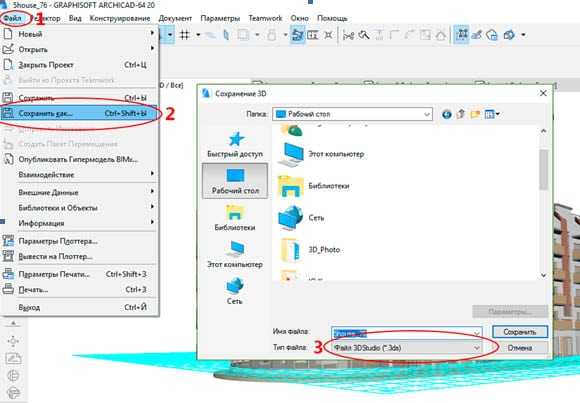Choose Открыть in the File menu
580x403 pixels.
(x=79, y=49)
